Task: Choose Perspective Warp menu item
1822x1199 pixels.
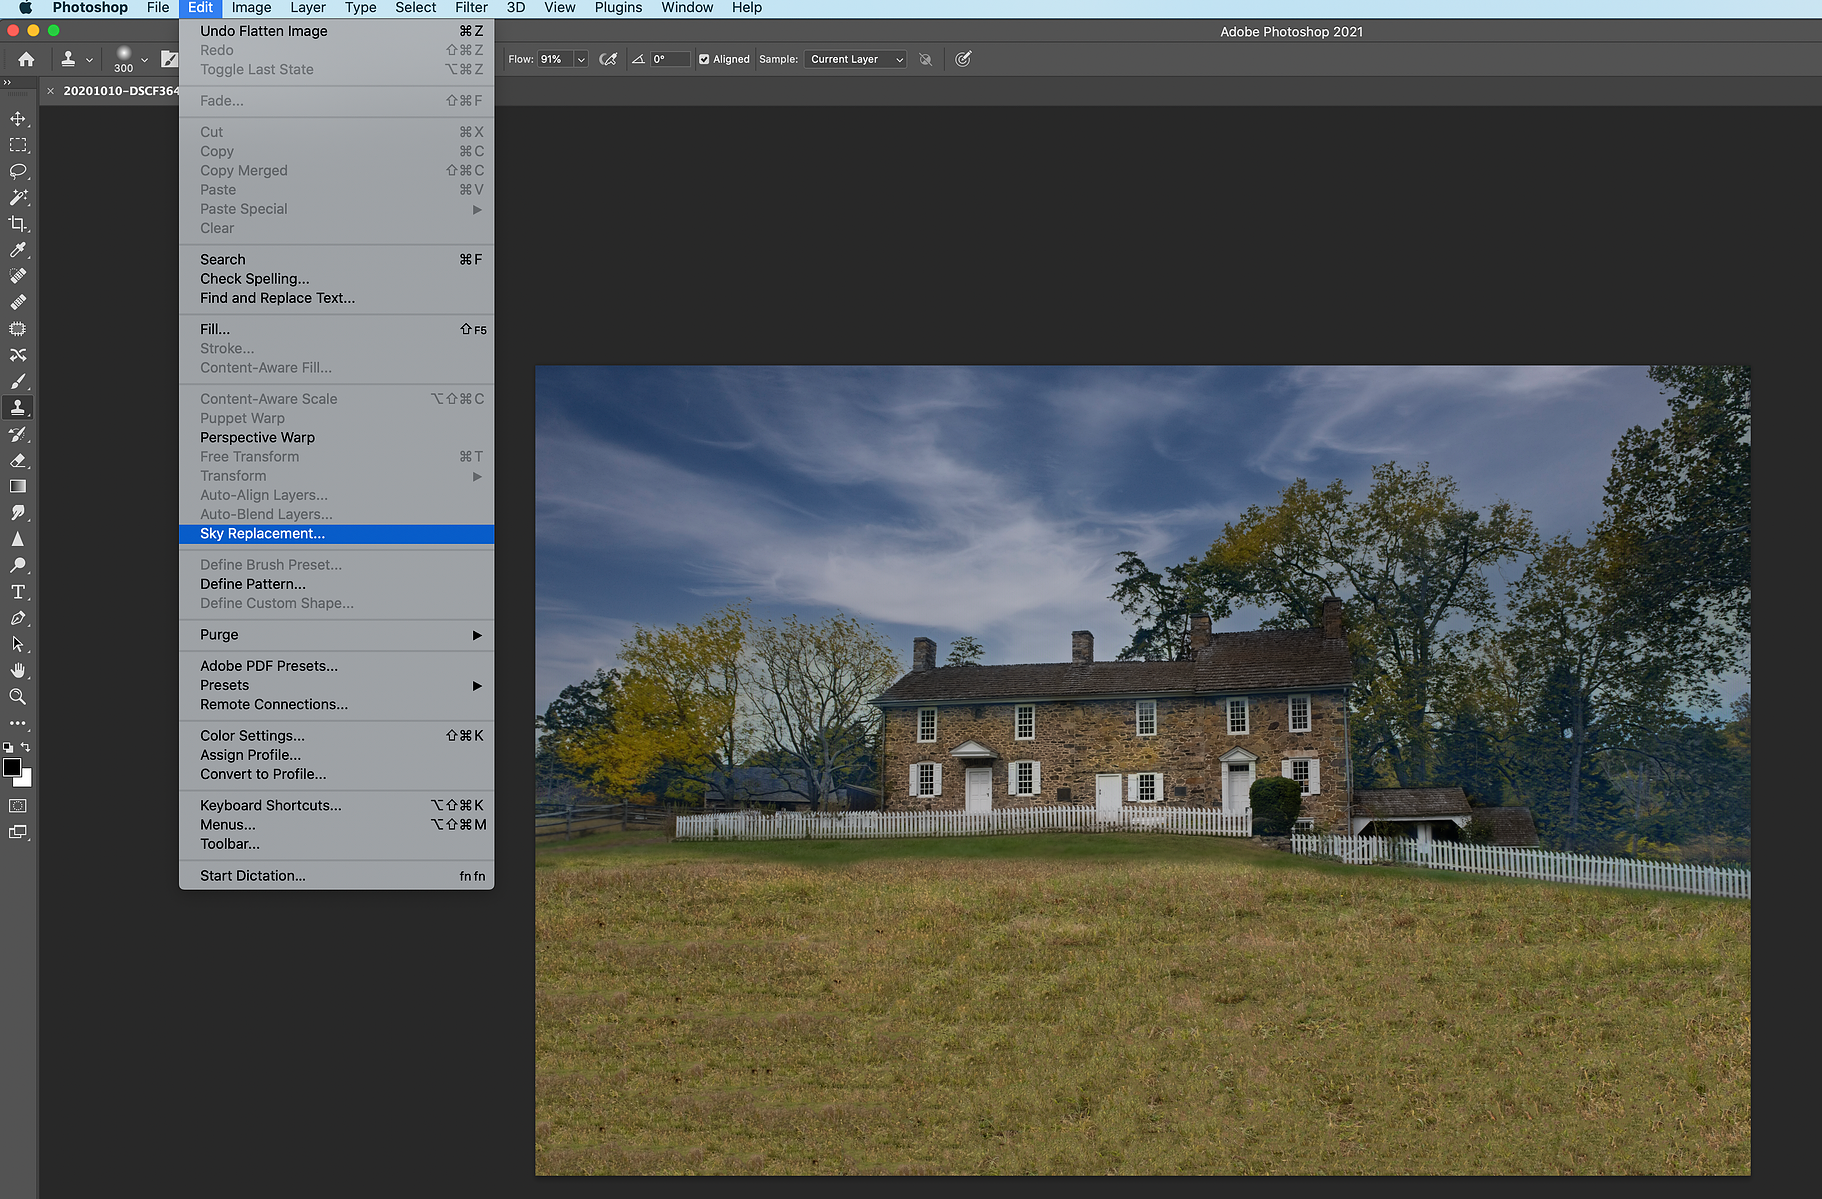Action: point(336,437)
